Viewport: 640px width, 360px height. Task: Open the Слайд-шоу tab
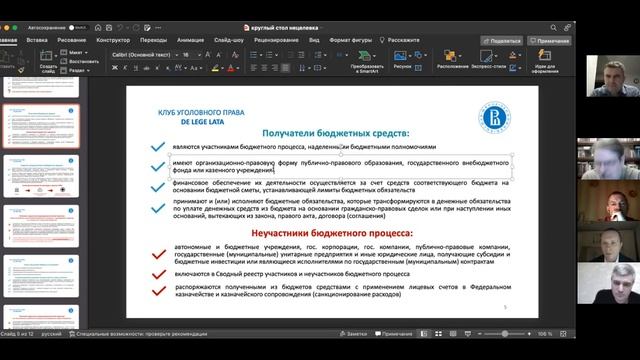[229, 40]
